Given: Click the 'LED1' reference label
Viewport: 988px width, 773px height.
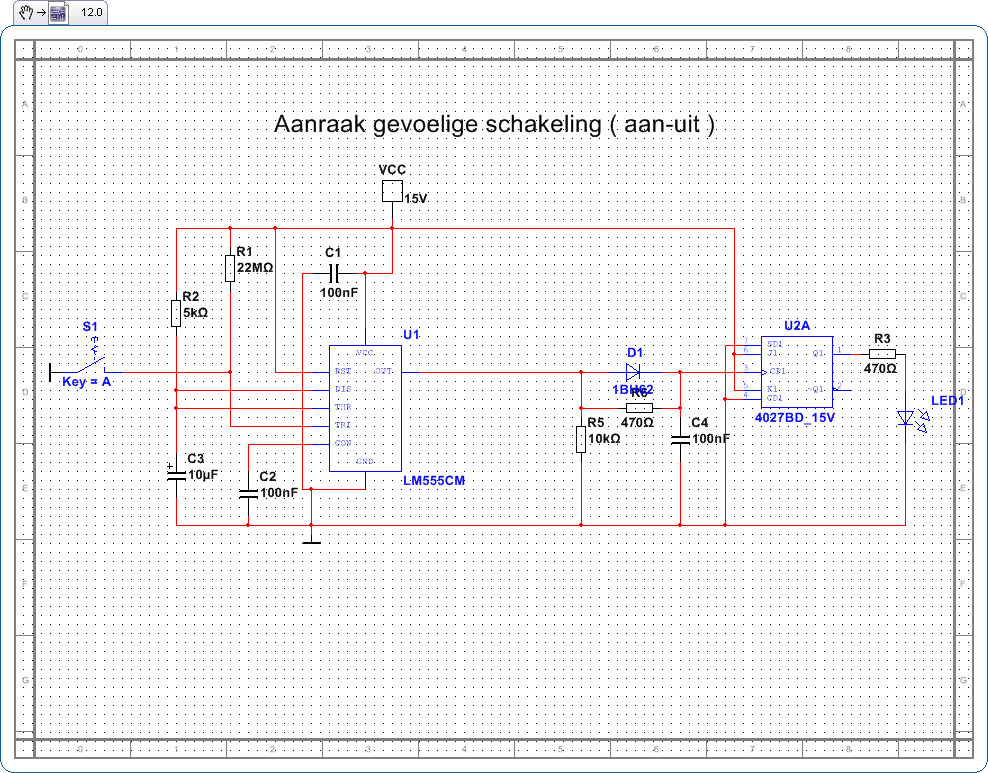Looking at the screenshot, I should click(x=948, y=401).
